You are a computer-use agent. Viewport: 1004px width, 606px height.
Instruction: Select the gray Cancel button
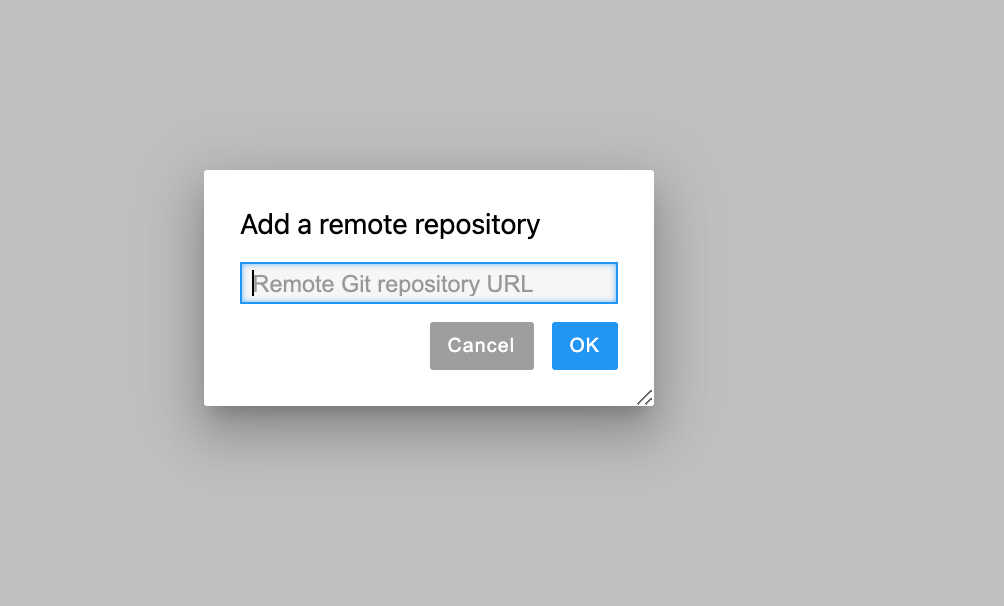coord(482,346)
